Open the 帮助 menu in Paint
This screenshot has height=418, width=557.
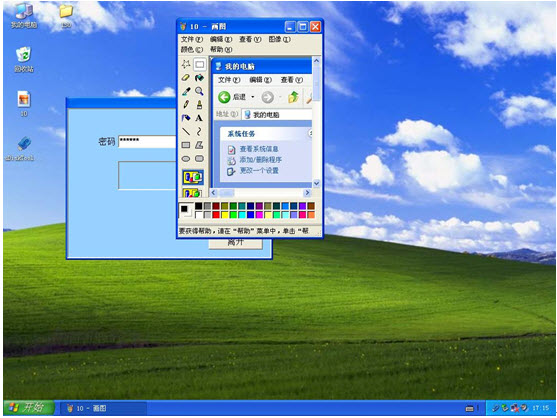coord(221,49)
